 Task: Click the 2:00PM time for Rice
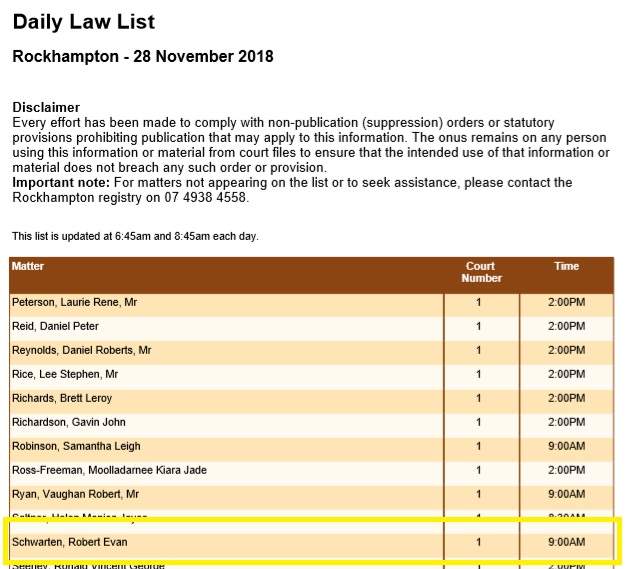(x=566, y=374)
